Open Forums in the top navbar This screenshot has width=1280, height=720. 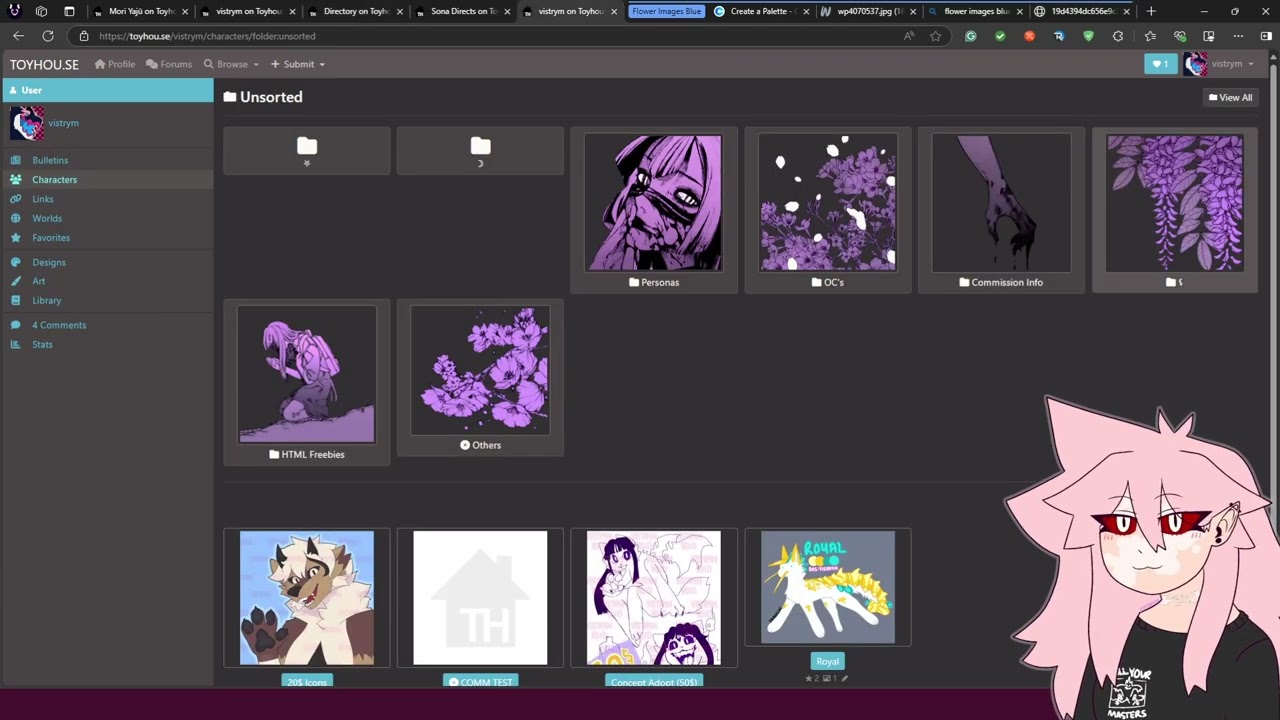pos(169,64)
